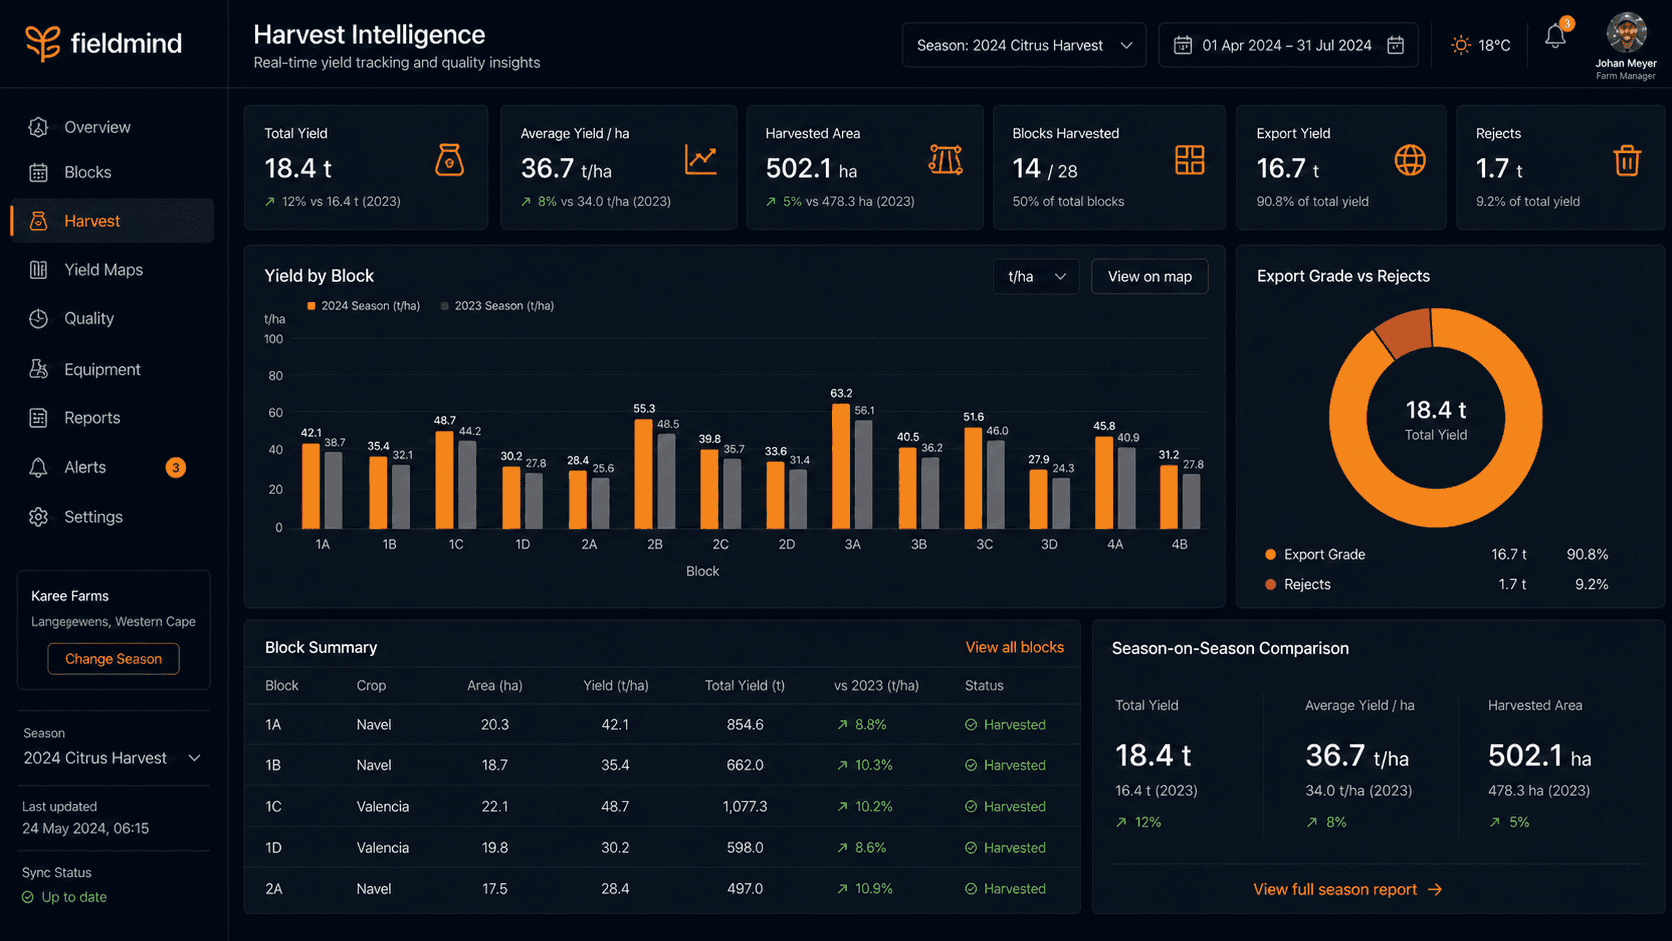The width and height of the screenshot is (1672, 941).
Task: Select block 1A row in Block Summary
Action: [662, 725]
